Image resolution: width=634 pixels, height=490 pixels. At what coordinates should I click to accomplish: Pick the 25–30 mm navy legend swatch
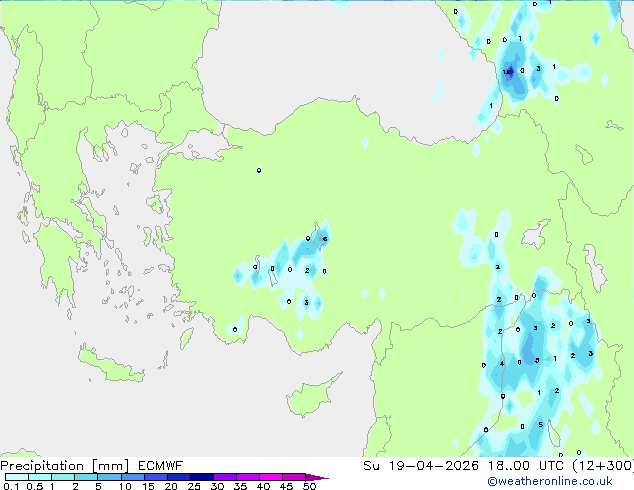[201, 477]
